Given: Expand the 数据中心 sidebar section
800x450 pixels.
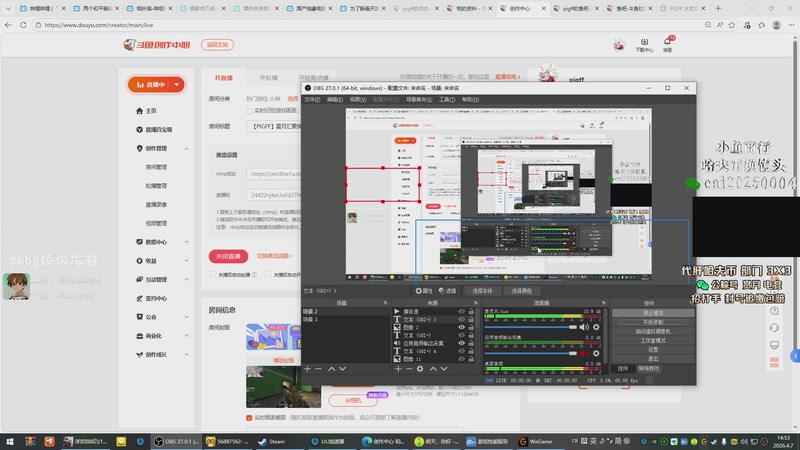Looking at the screenshot, I should pyautogui.click(x=186, y=242).
